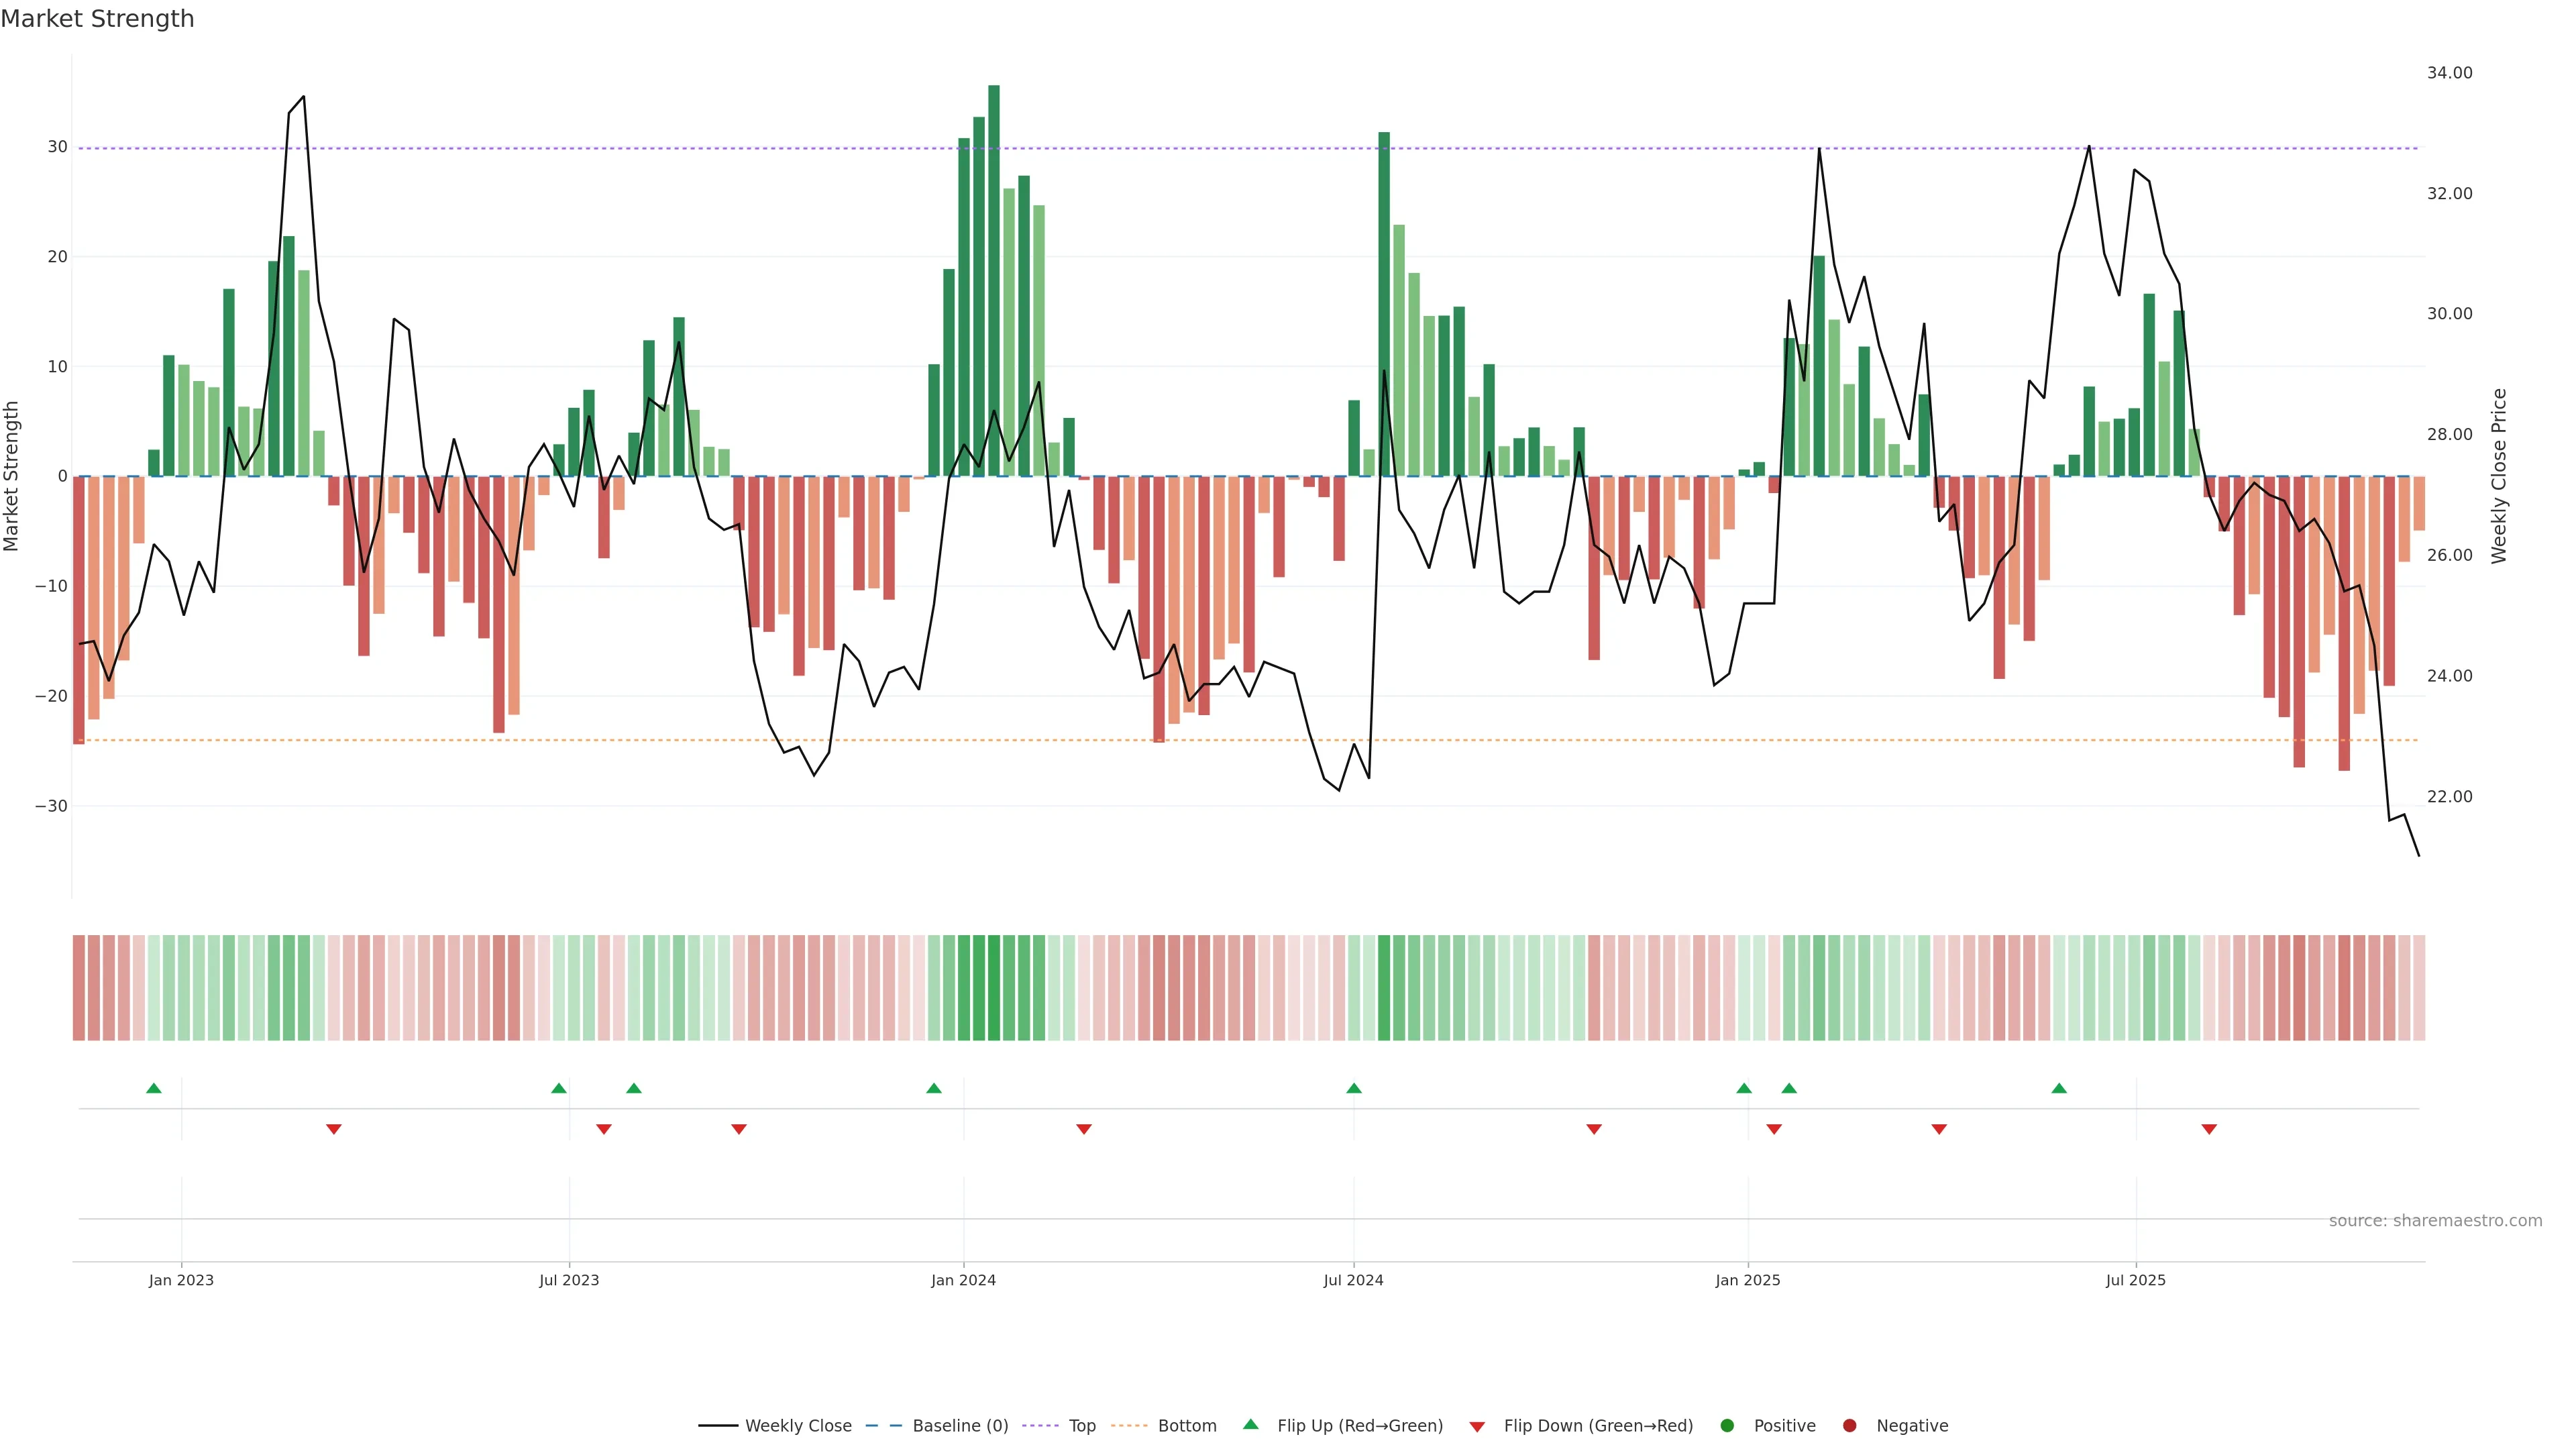
Task: Toggle the Bottom dotted line legend entry
Action: point(1186,1426)
